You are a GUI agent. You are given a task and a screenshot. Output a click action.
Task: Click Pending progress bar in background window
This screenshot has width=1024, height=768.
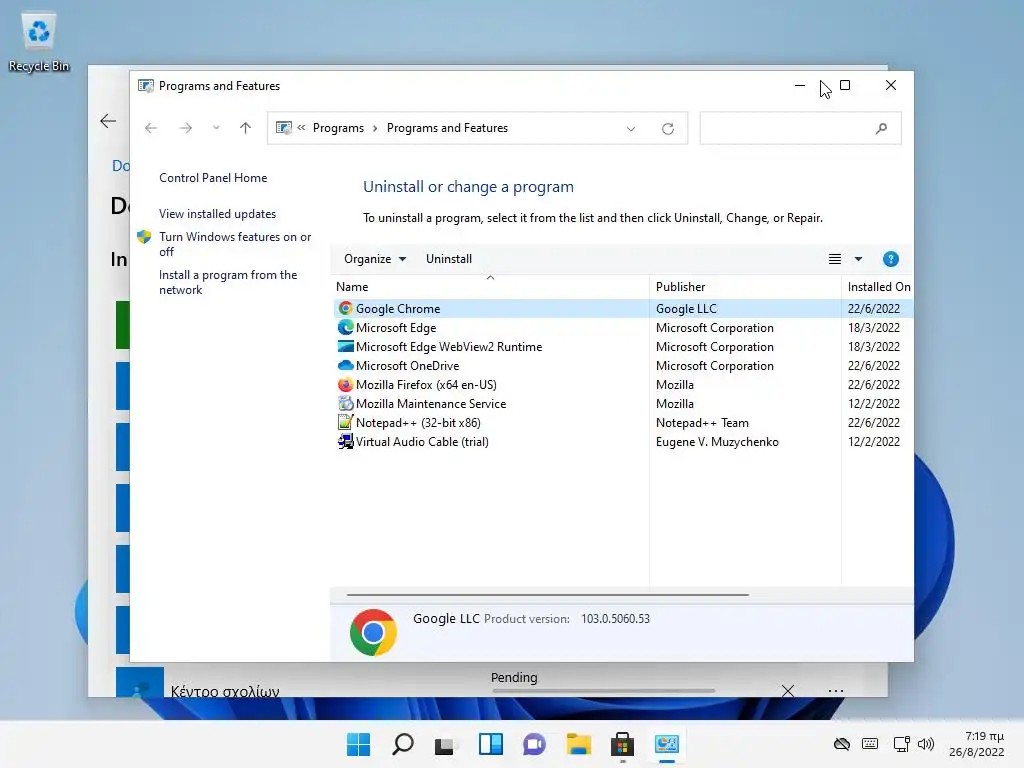[x=603, y=690]
